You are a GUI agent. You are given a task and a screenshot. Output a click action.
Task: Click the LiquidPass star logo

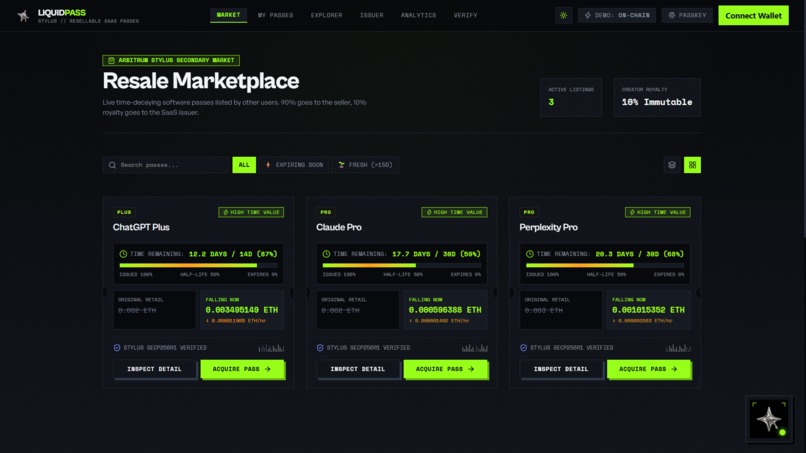click(x=23, y=16)
